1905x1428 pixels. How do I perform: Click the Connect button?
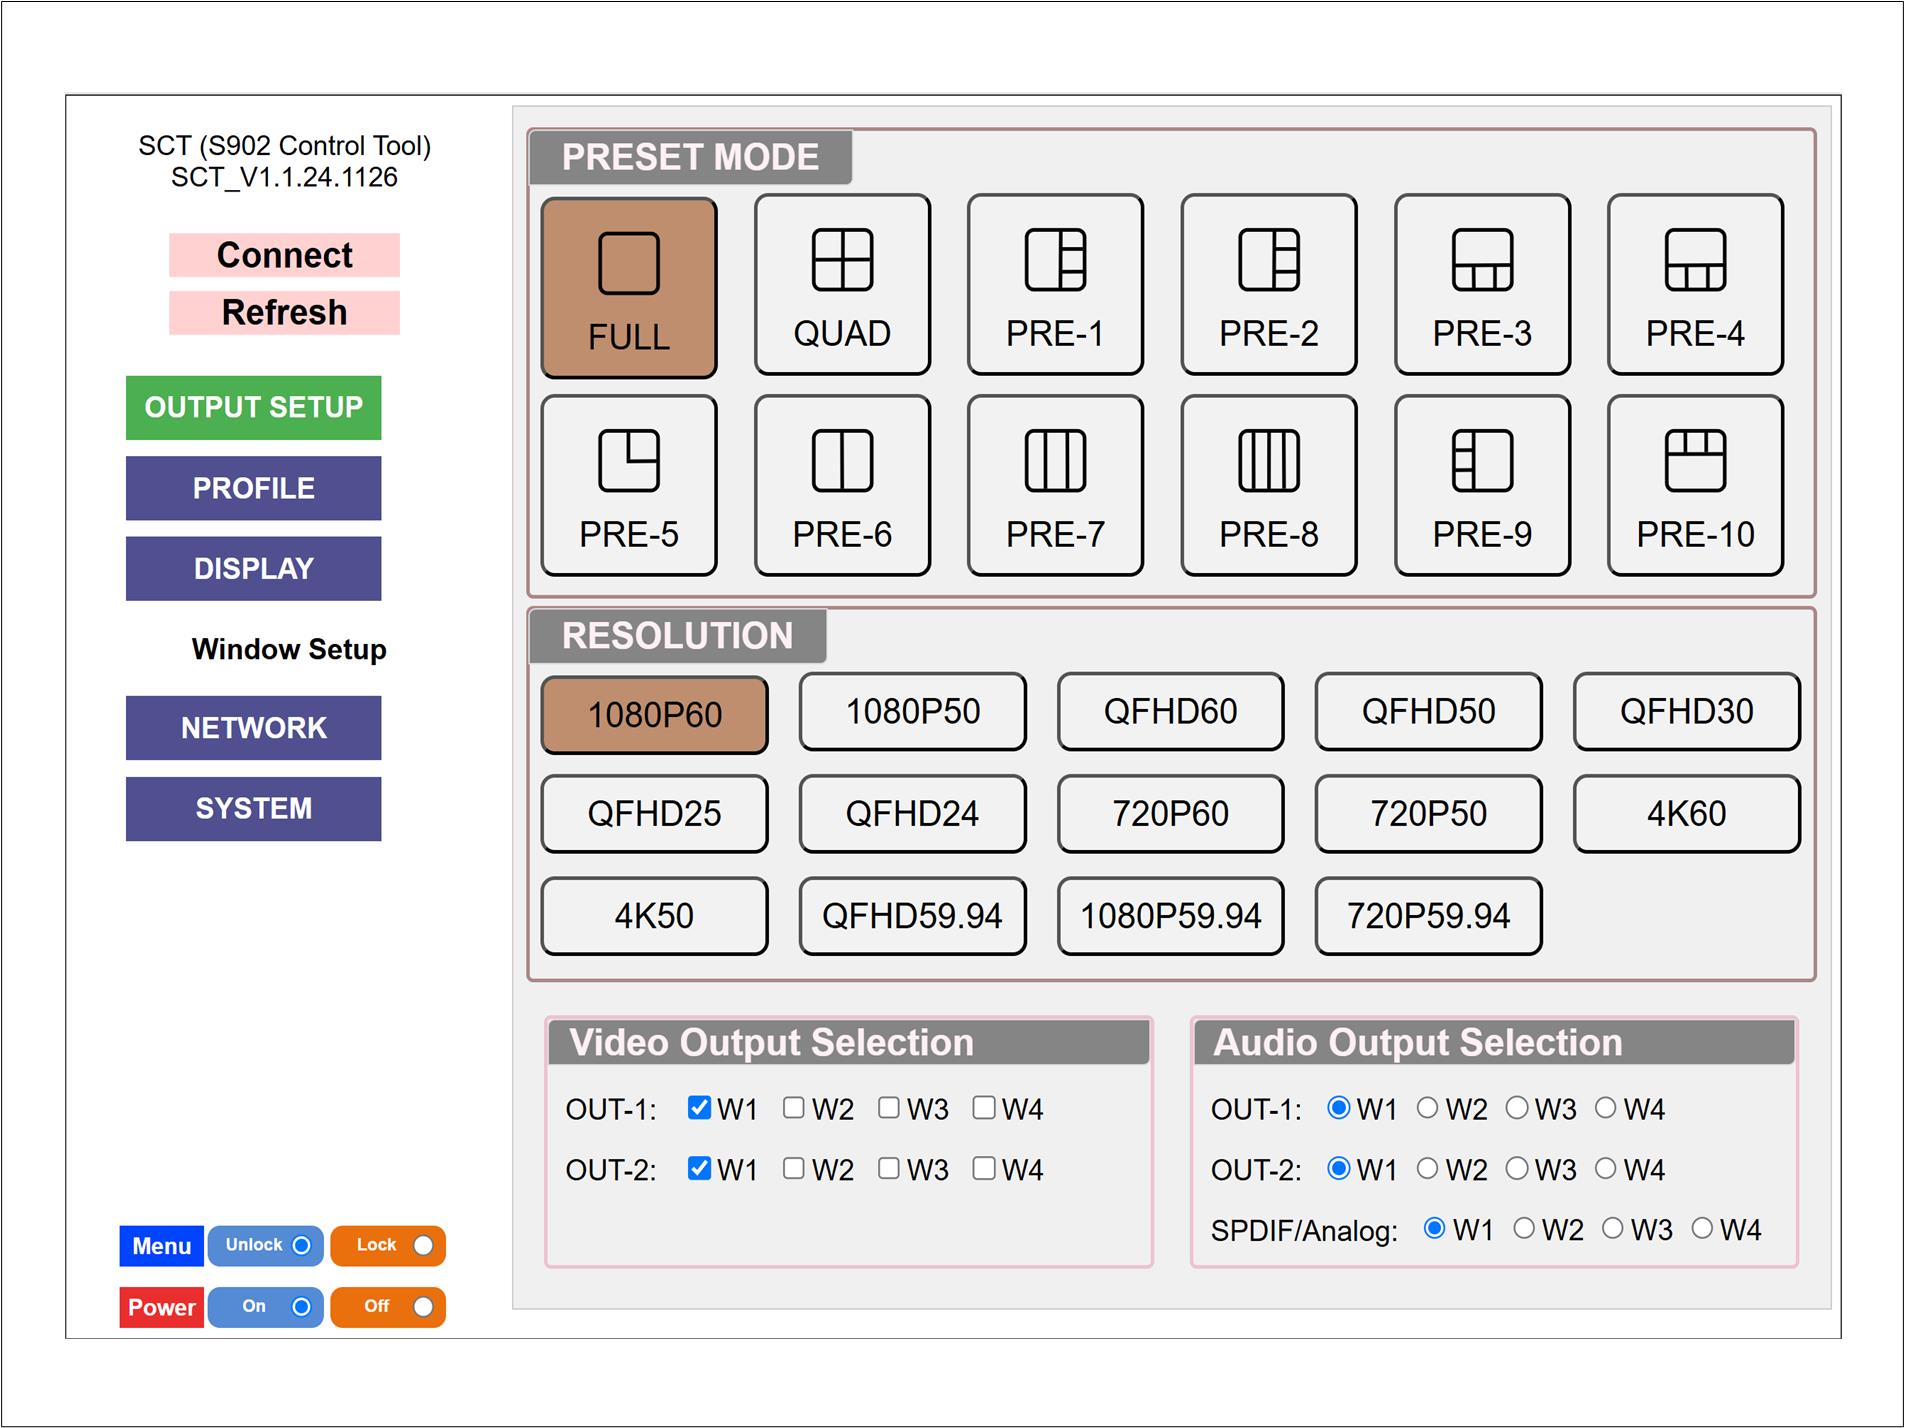click(x=284, y=255)
